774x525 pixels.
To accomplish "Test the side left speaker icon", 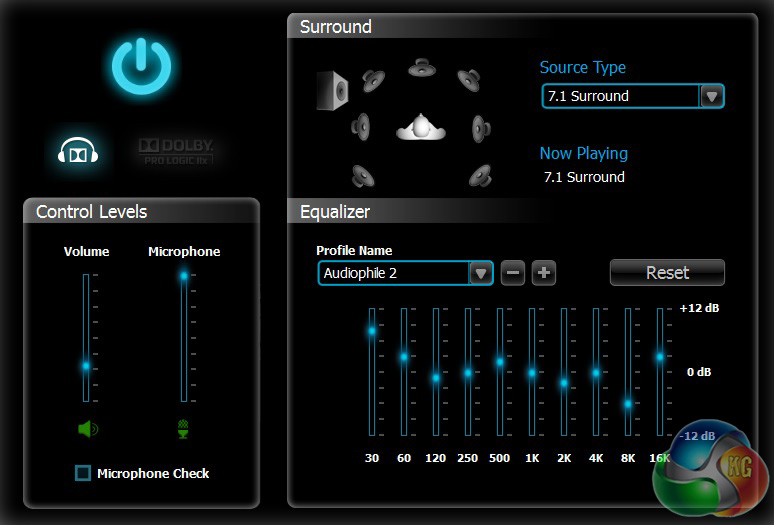I will click(x=360, y=127).
